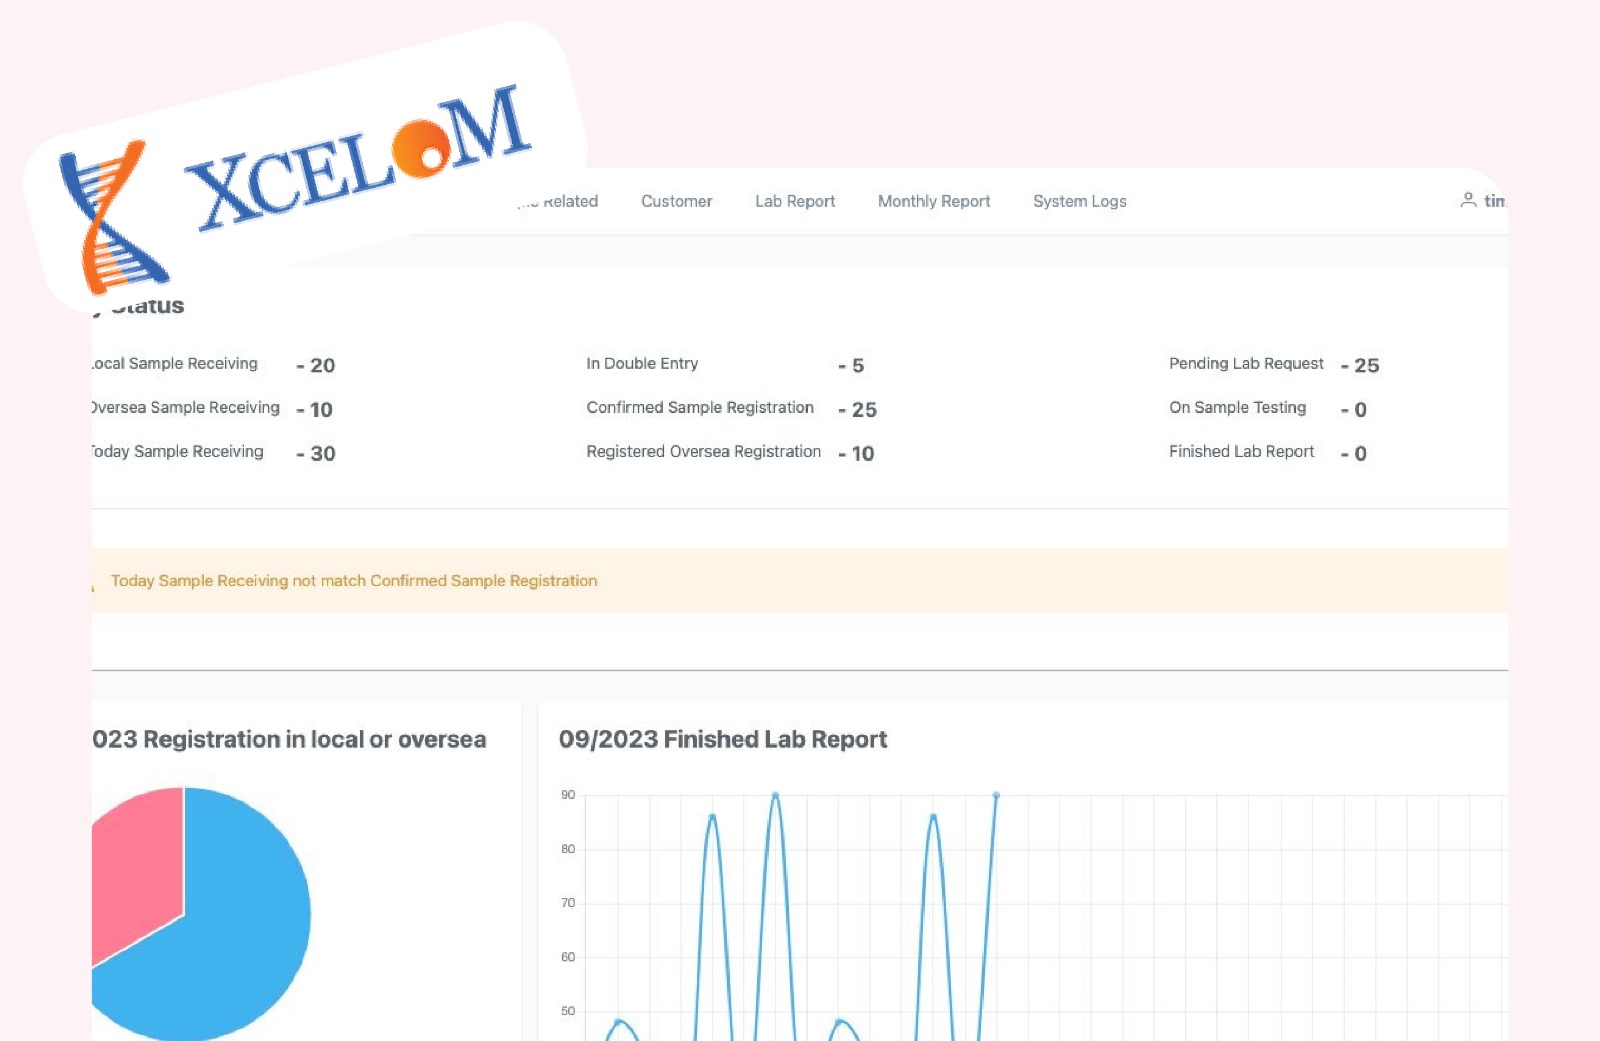Click the sample receiving mismatch warning banner
The height and width of the screenshot is (1041, 1600).
point(354,581)
